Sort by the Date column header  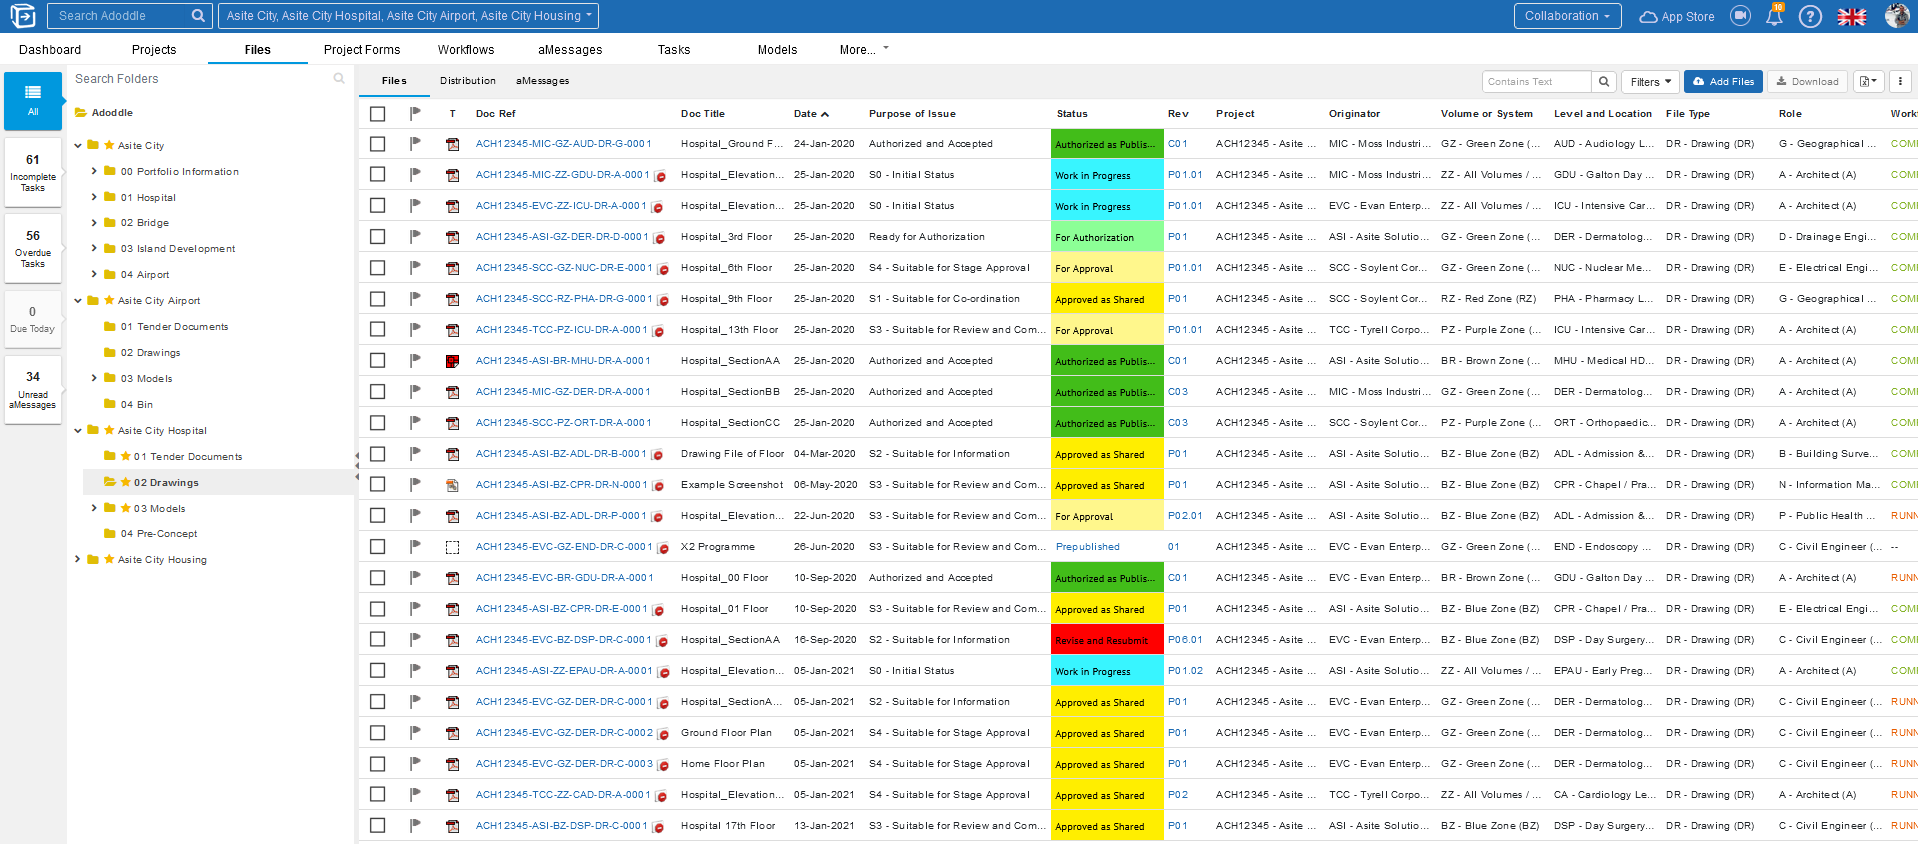(811, 114)
